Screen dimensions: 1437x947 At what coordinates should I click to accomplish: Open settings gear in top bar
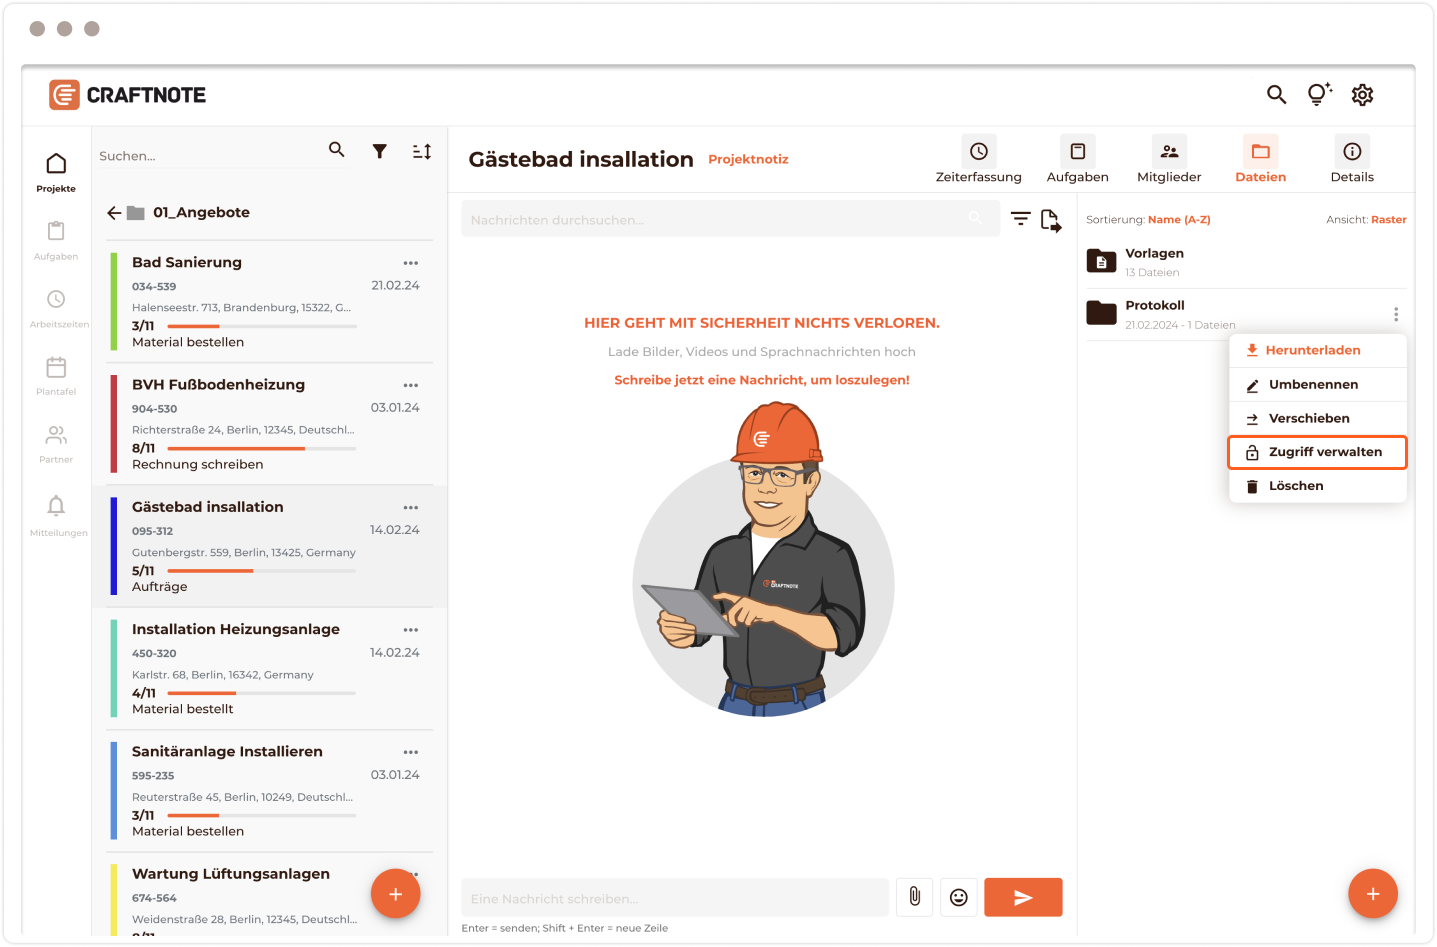coord(1362,95)
